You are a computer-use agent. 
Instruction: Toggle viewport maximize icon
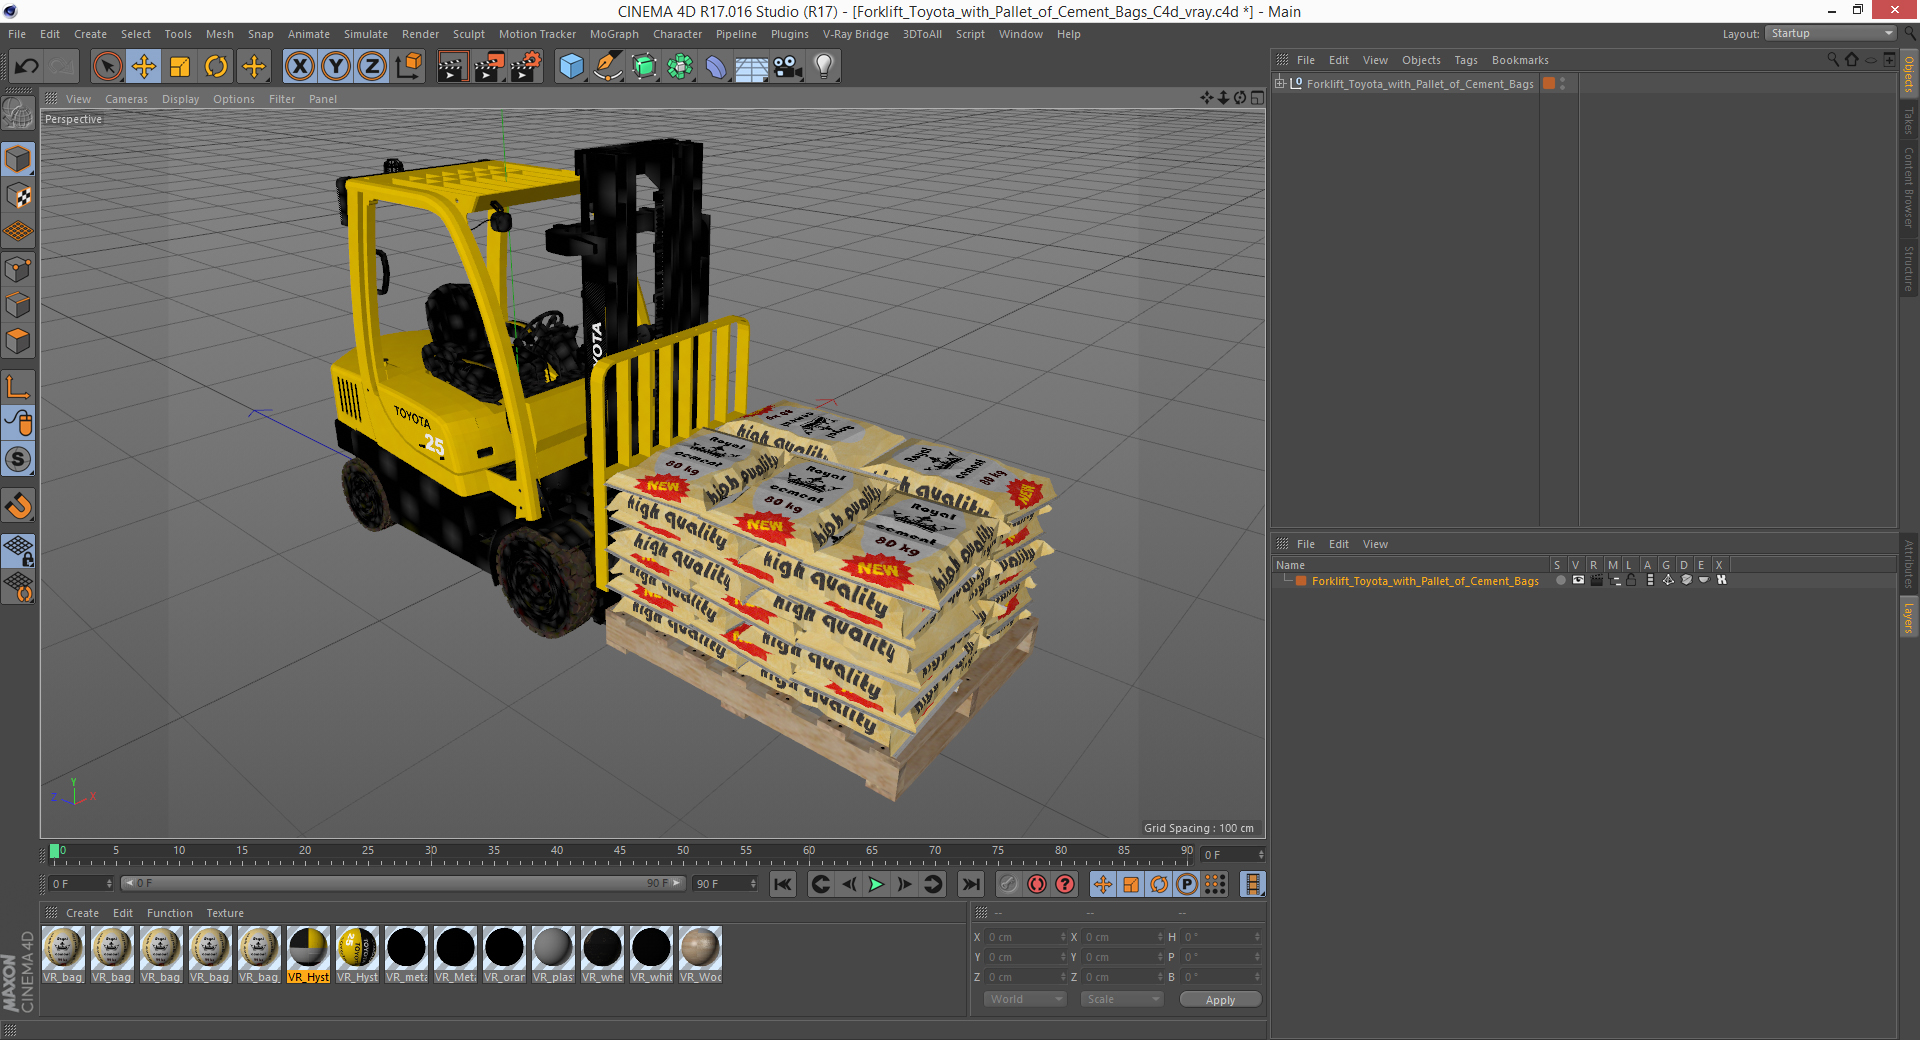tap(1257, 98)
